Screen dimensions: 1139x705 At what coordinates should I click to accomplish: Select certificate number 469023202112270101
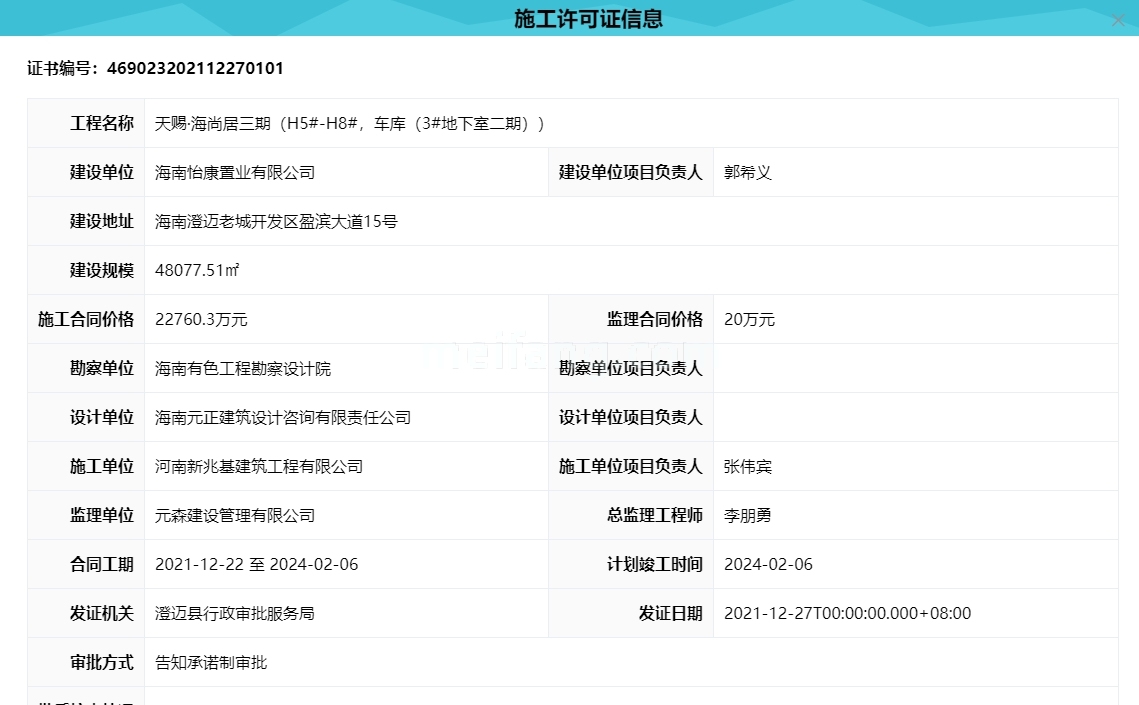(195, 68)
